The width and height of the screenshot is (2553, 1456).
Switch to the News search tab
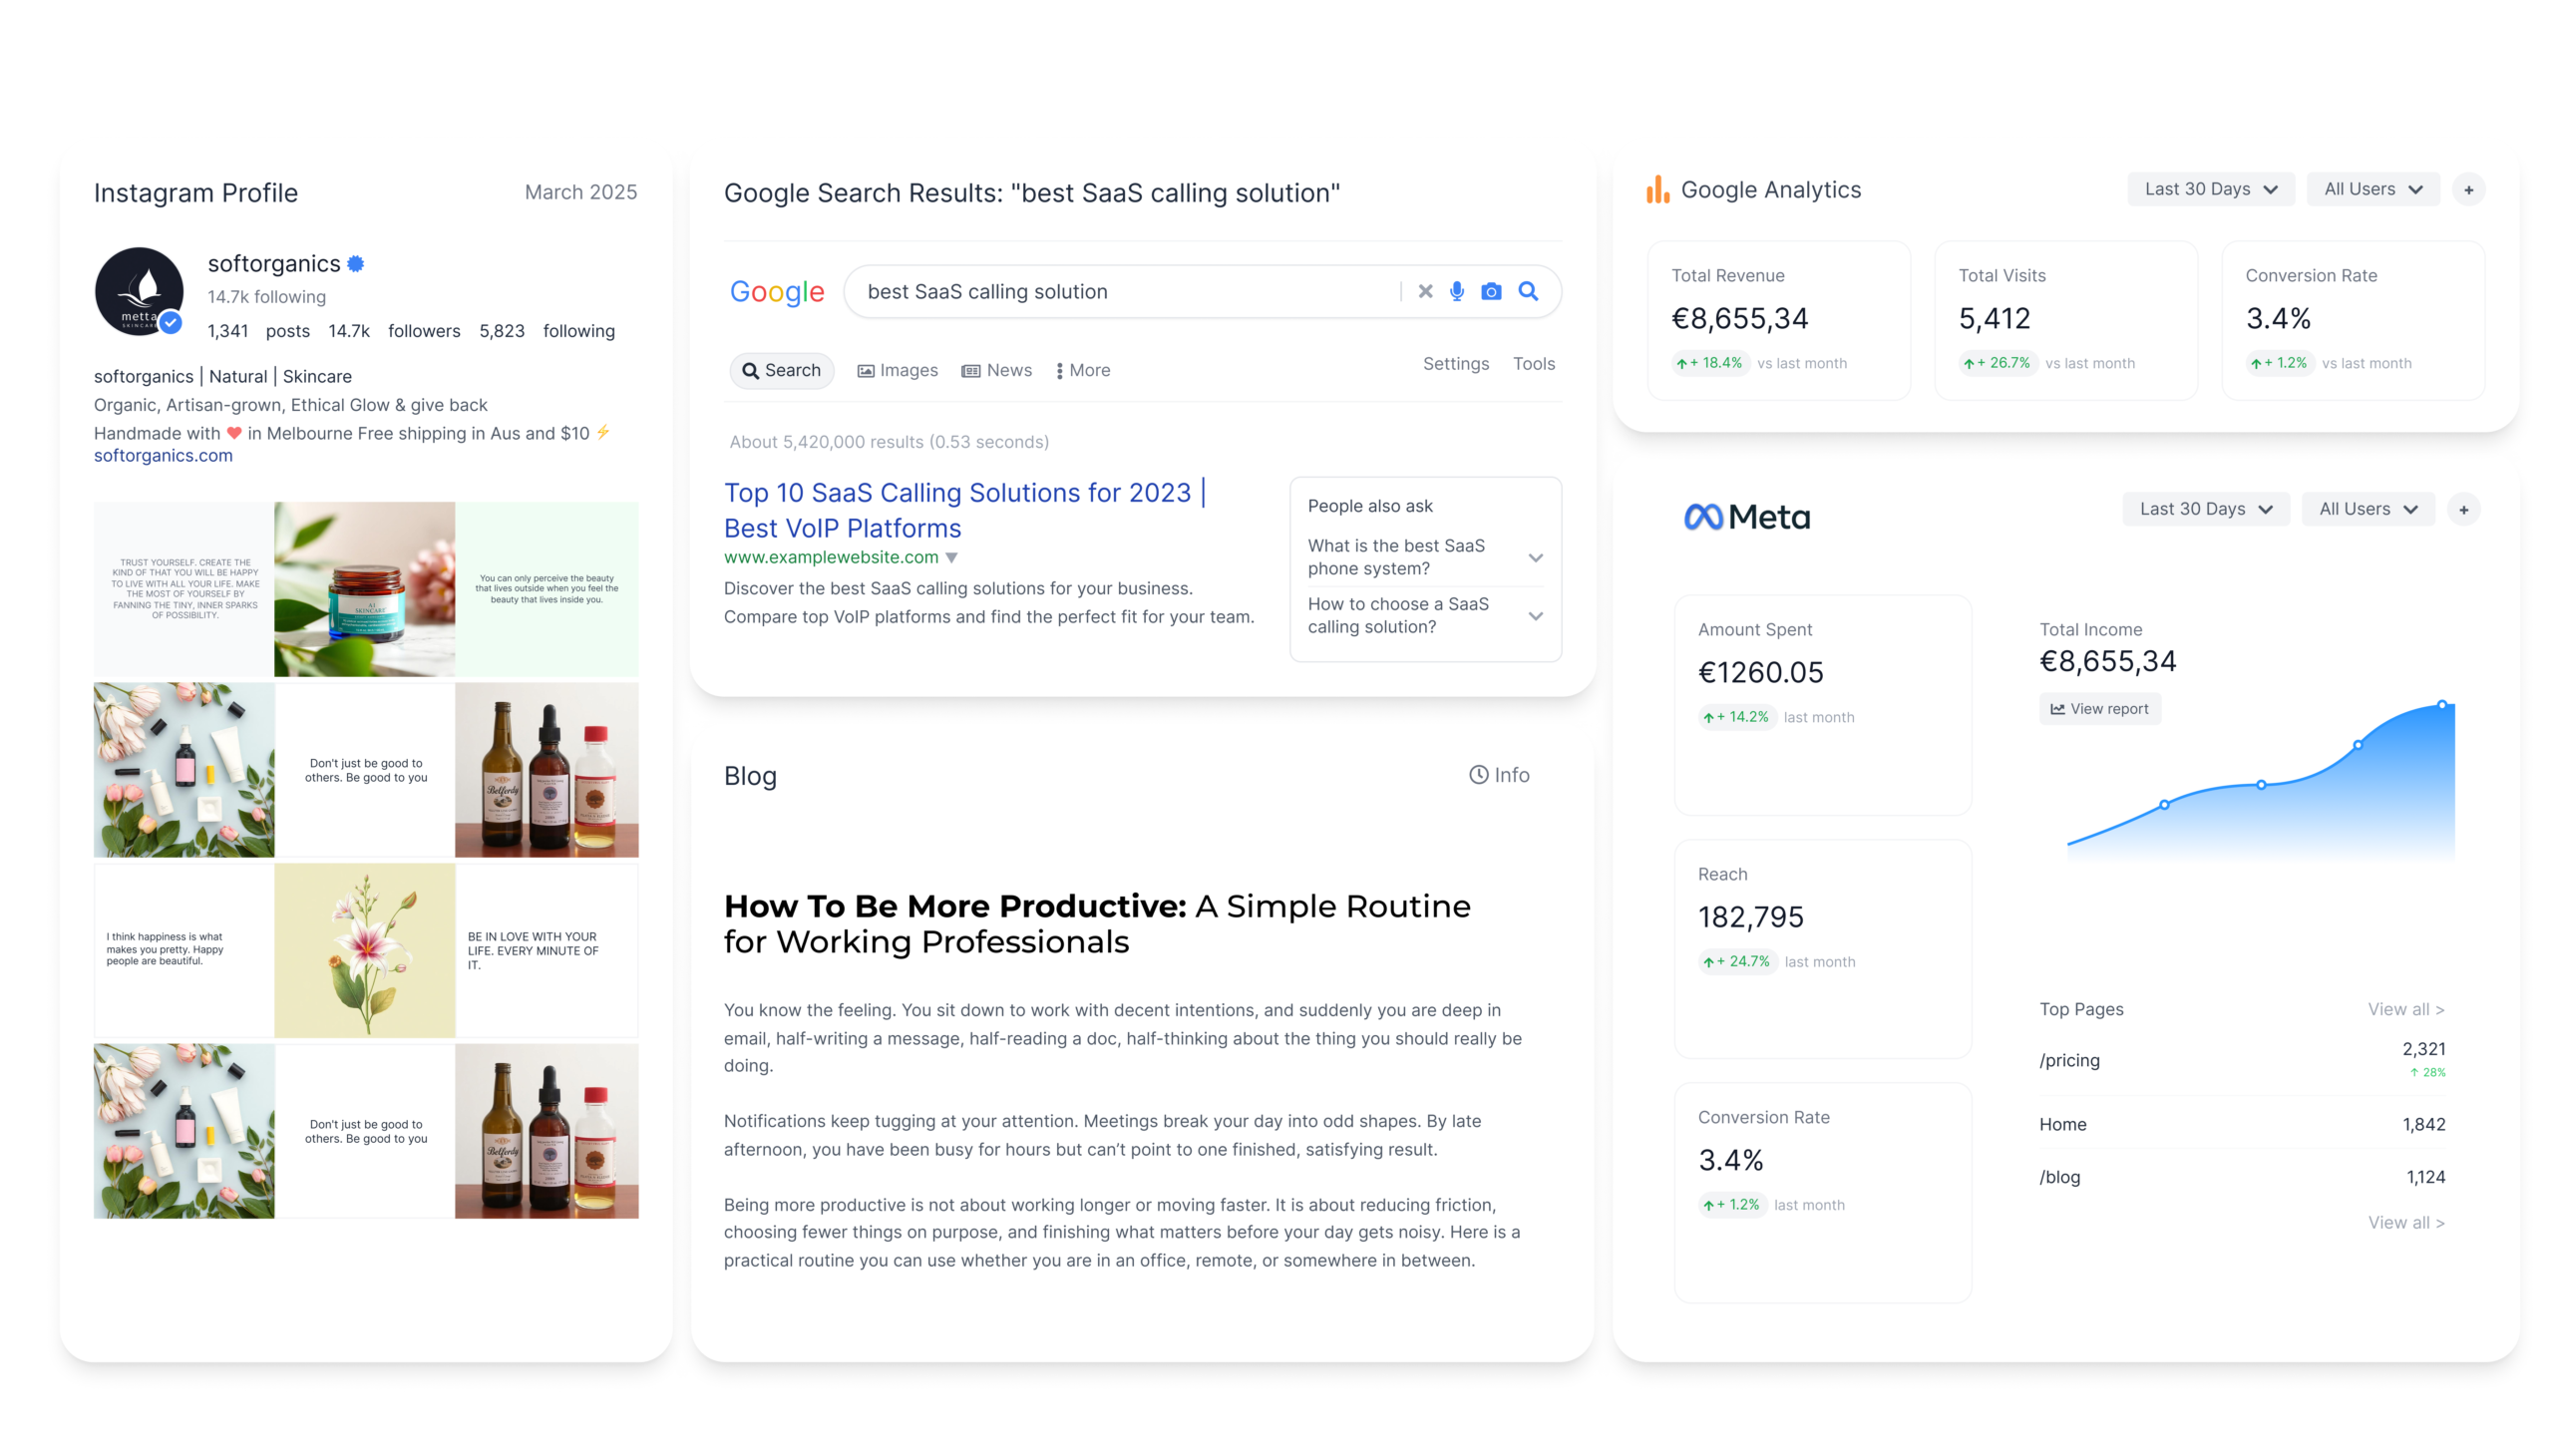point(996,371)
